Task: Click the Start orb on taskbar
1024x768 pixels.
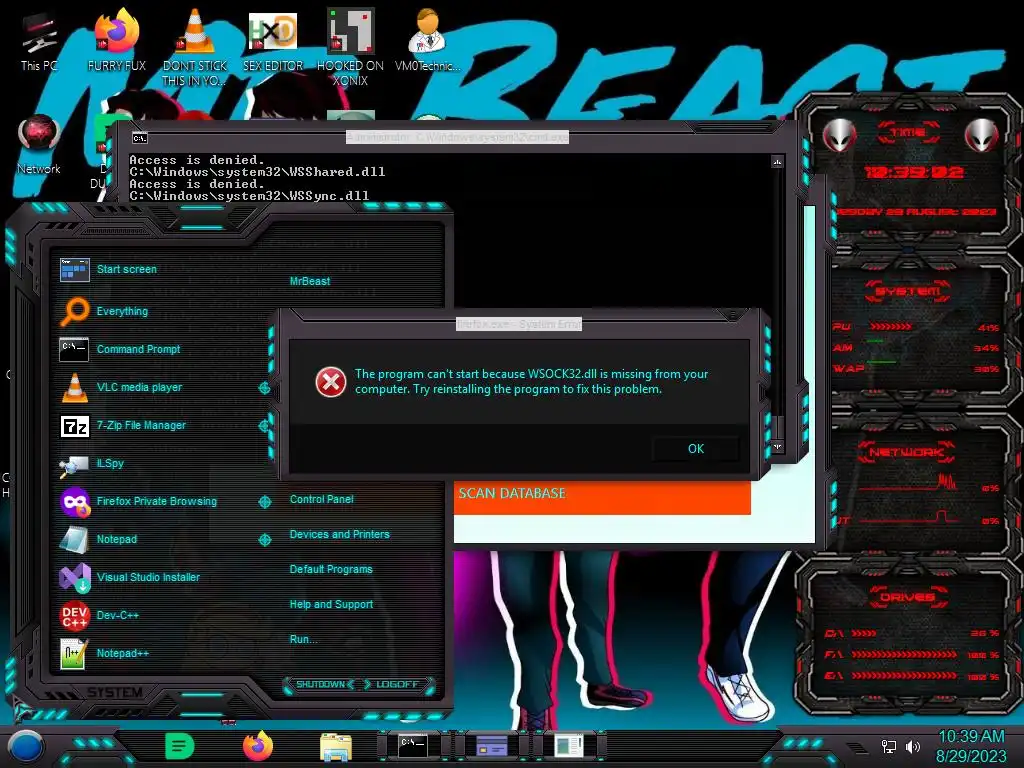Action: click(26, 747)
